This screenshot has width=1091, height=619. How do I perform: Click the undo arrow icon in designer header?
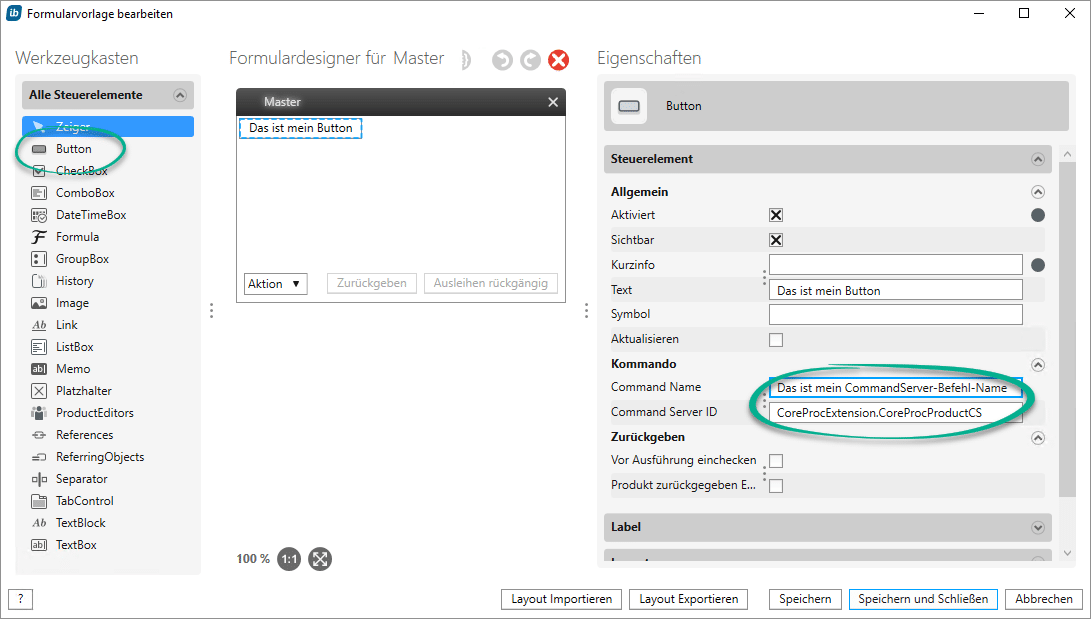pos(502,60)
